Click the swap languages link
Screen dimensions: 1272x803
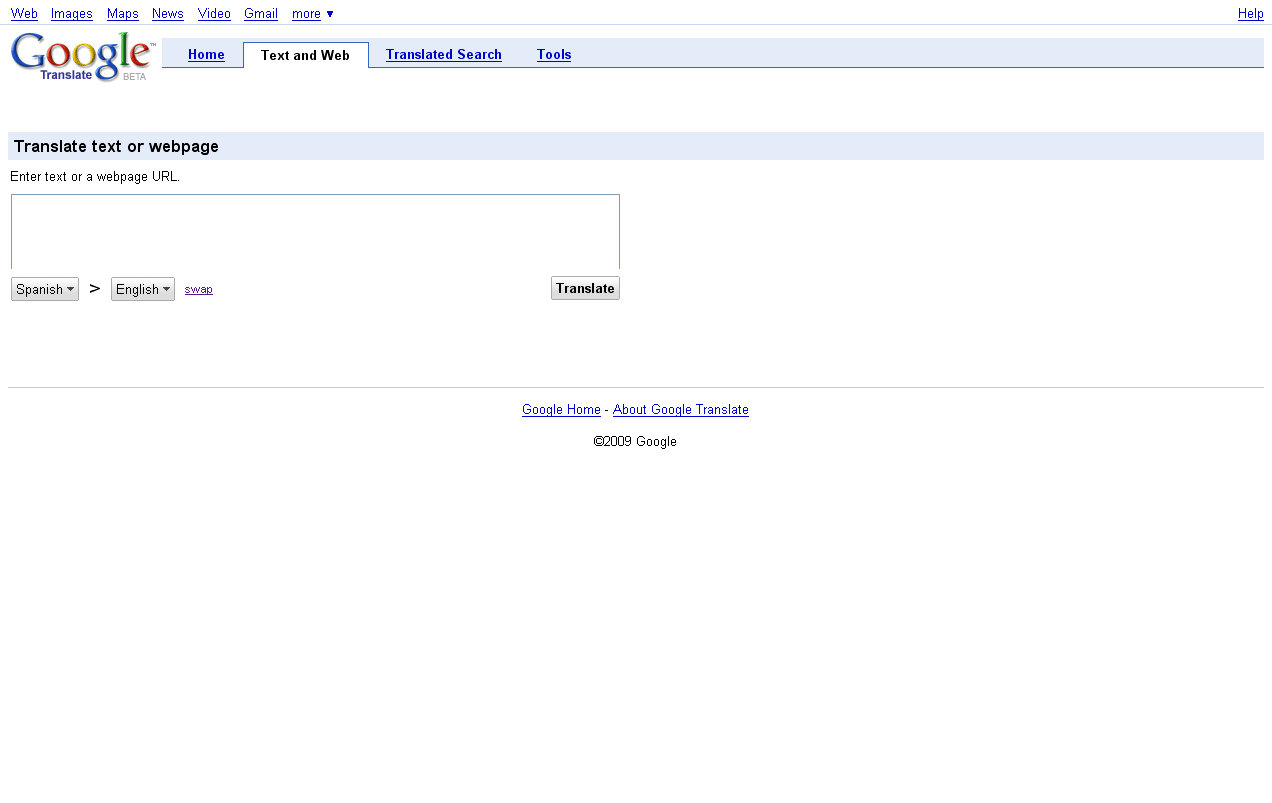pos(199,289)
